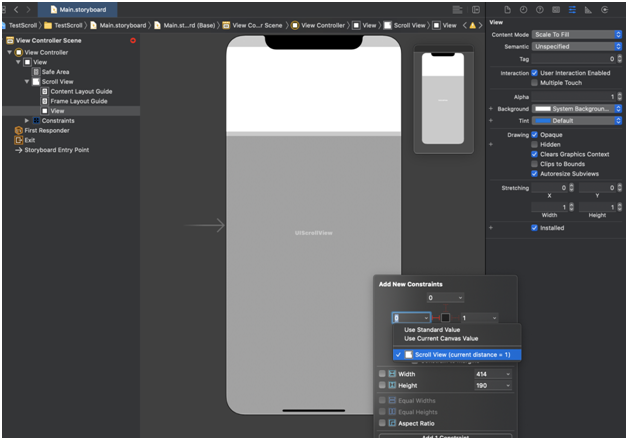Enable the Height constraint checkbox
This screenshot has height=440, width=628.
point(382,385)
